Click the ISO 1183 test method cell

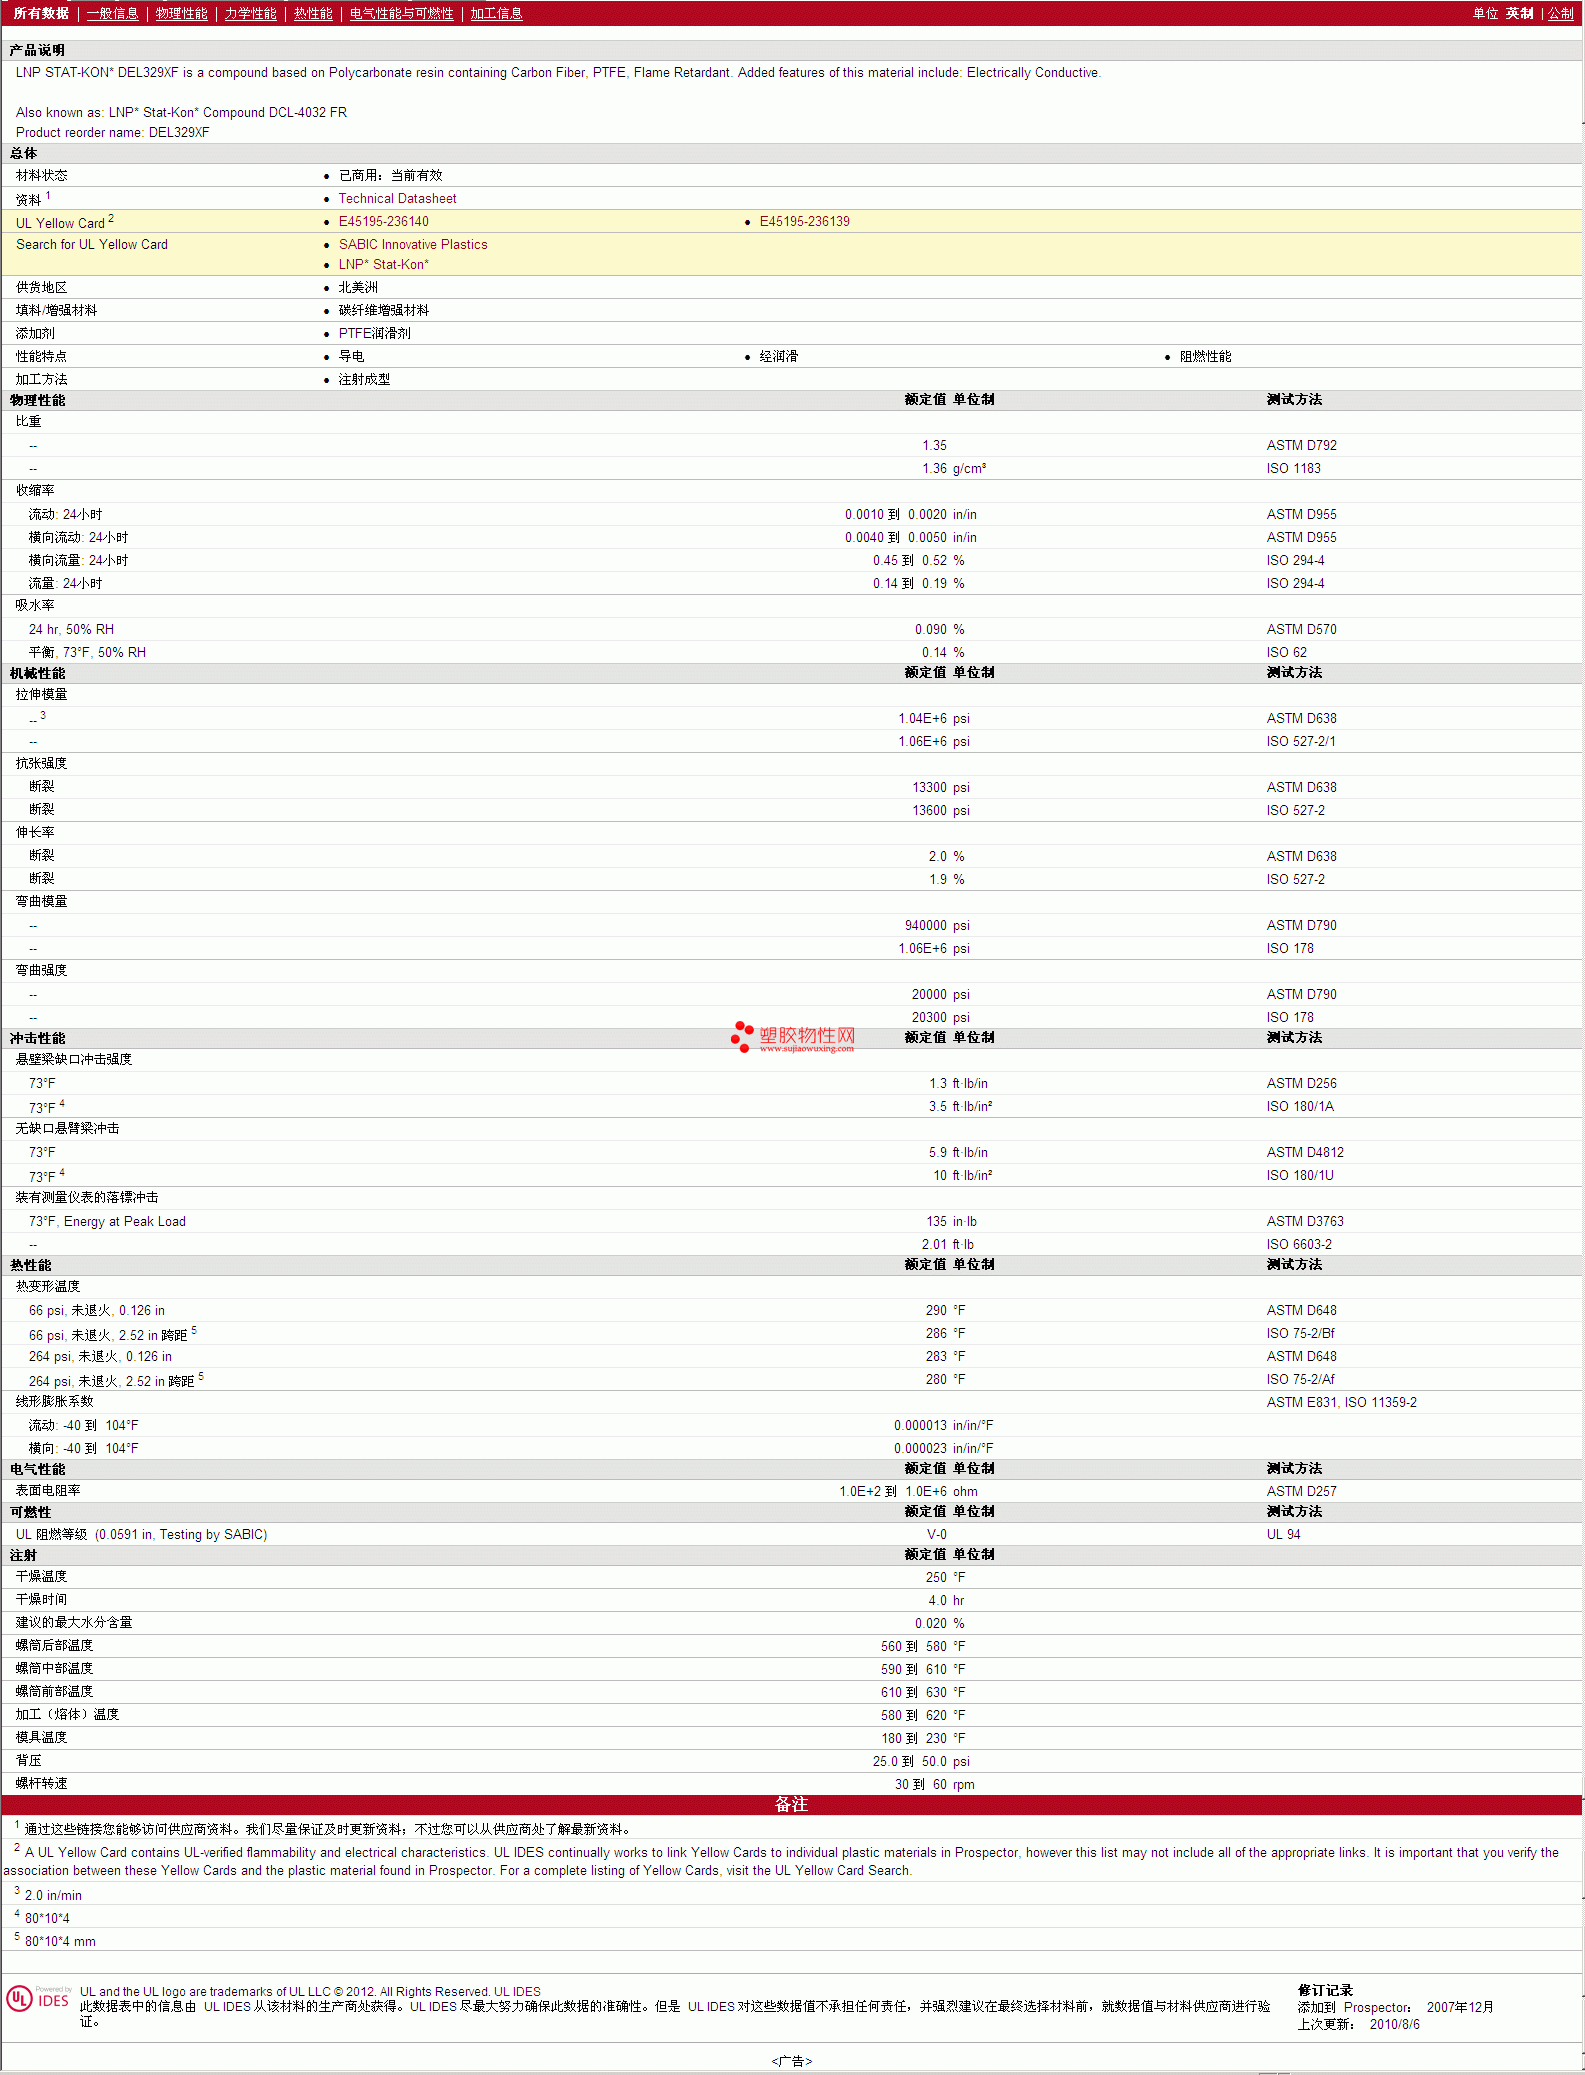tap(1293, 468)
